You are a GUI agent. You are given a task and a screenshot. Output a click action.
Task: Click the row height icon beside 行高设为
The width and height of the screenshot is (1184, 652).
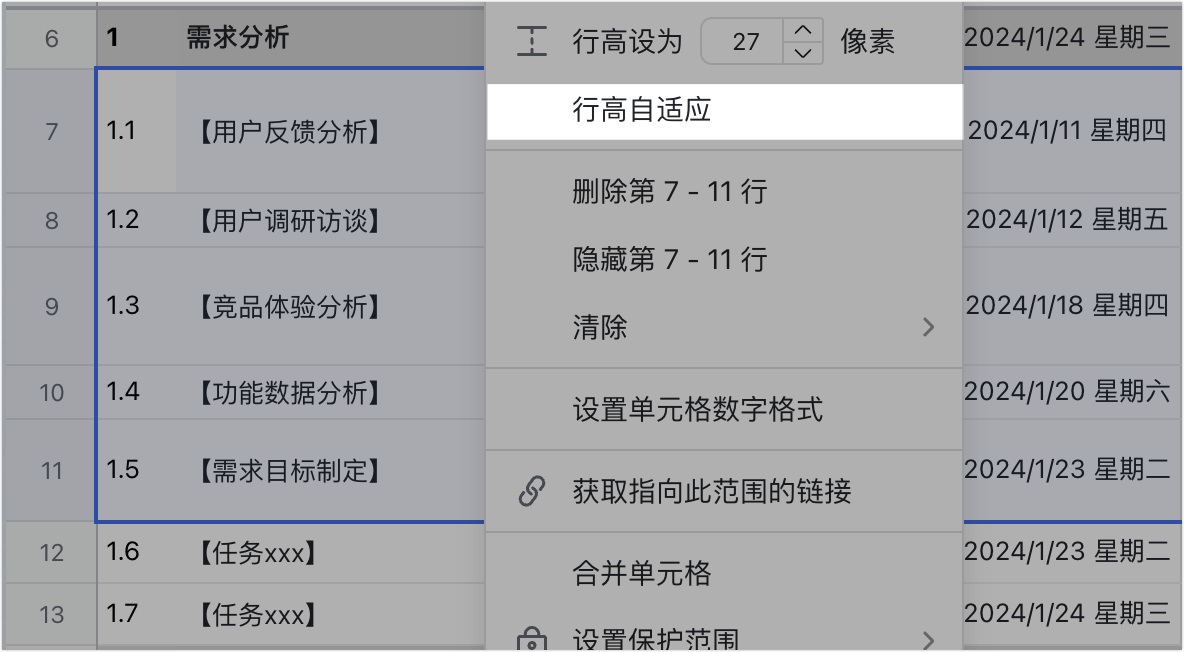[x=532, y=41]
